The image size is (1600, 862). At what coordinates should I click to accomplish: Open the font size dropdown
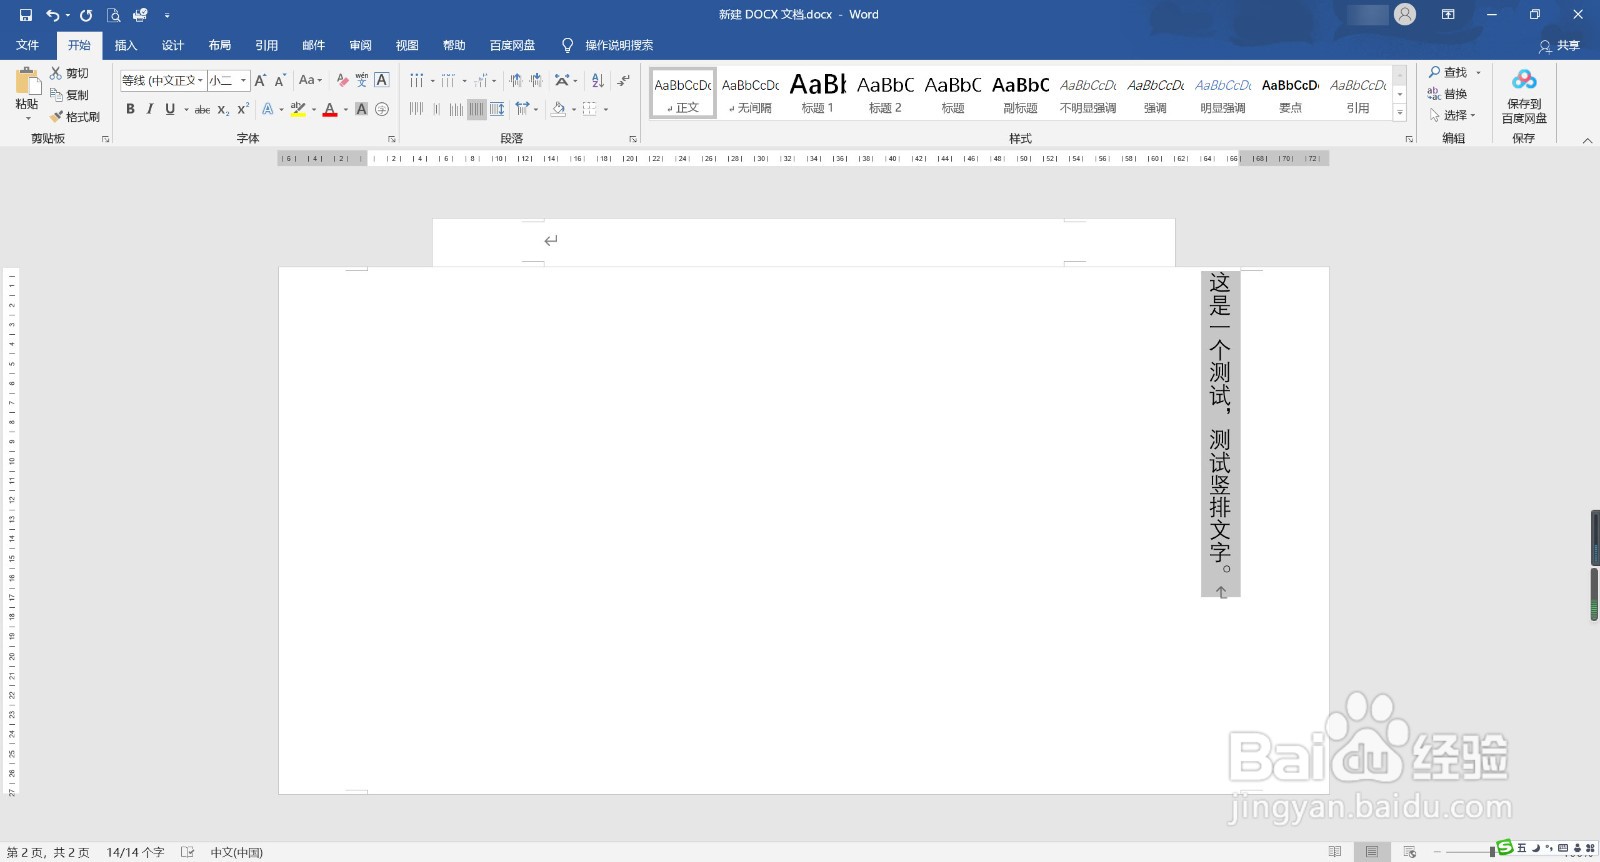243,80
